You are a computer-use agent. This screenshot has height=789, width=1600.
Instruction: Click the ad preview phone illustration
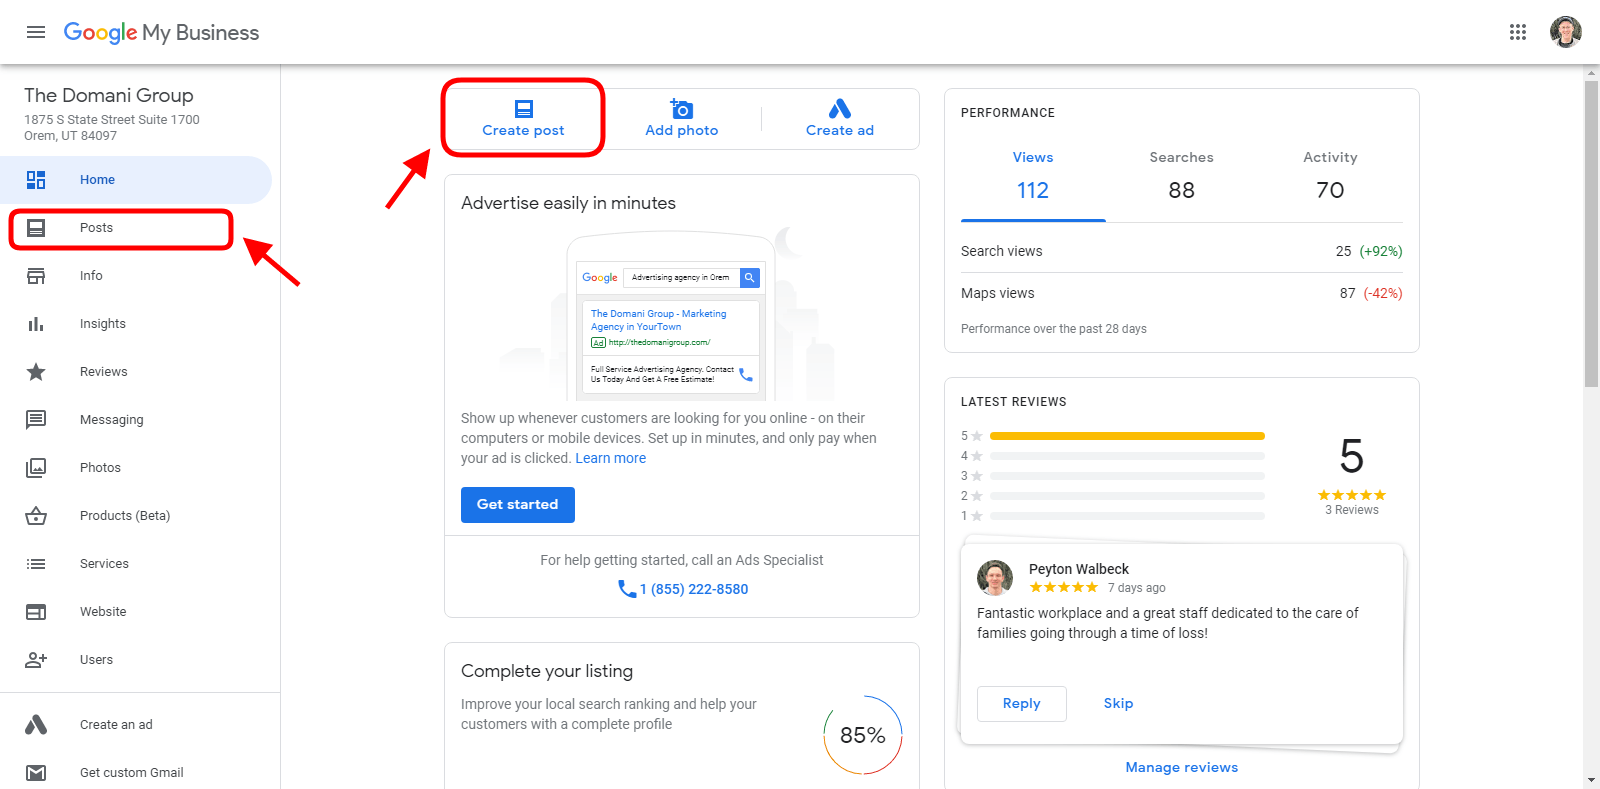point(671,316)
